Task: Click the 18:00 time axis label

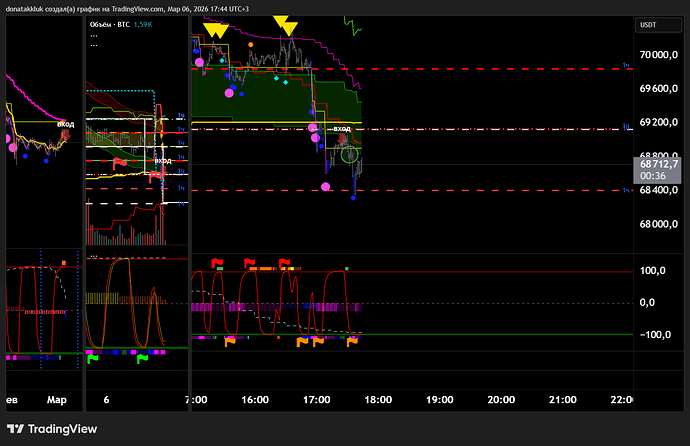Action: coord(378,399)
